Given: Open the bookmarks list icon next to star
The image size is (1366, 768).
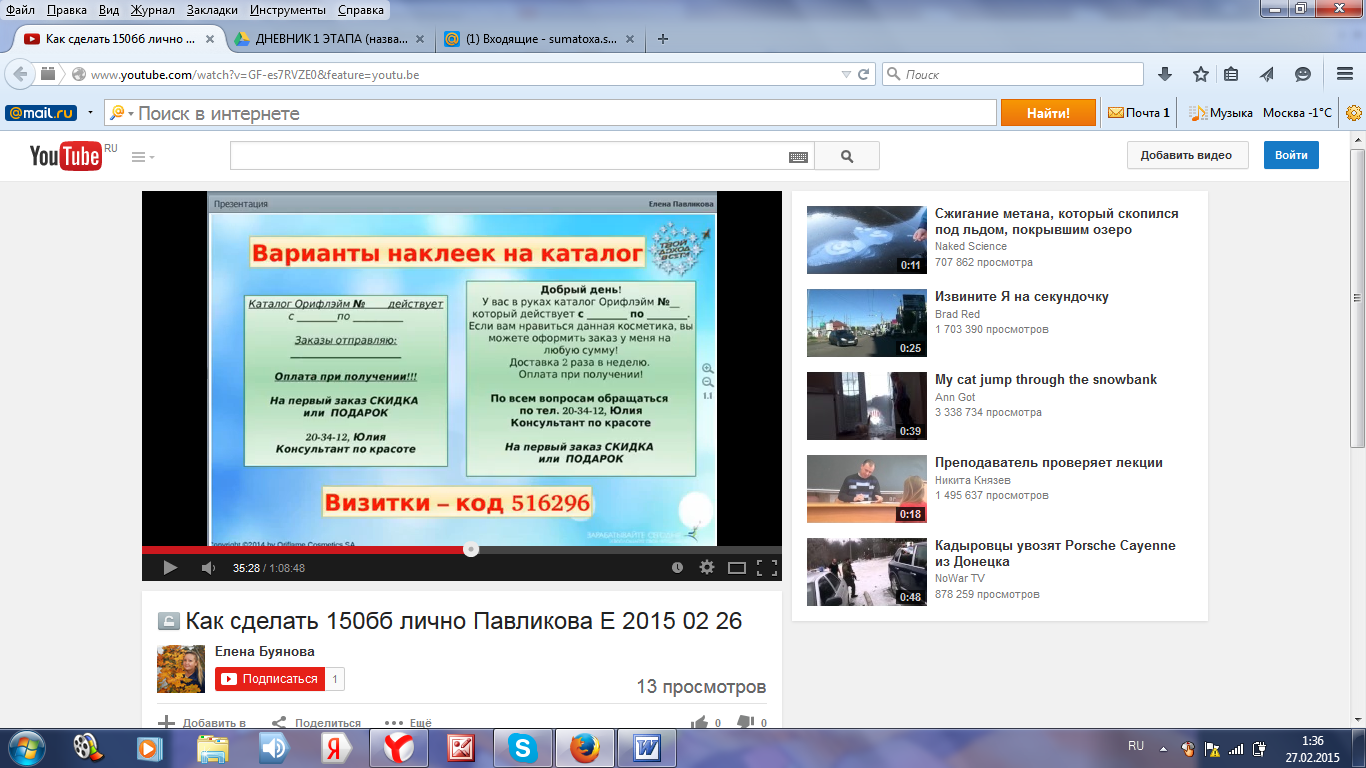Looking at the screenshot, I should click(x=1232, y=74).
